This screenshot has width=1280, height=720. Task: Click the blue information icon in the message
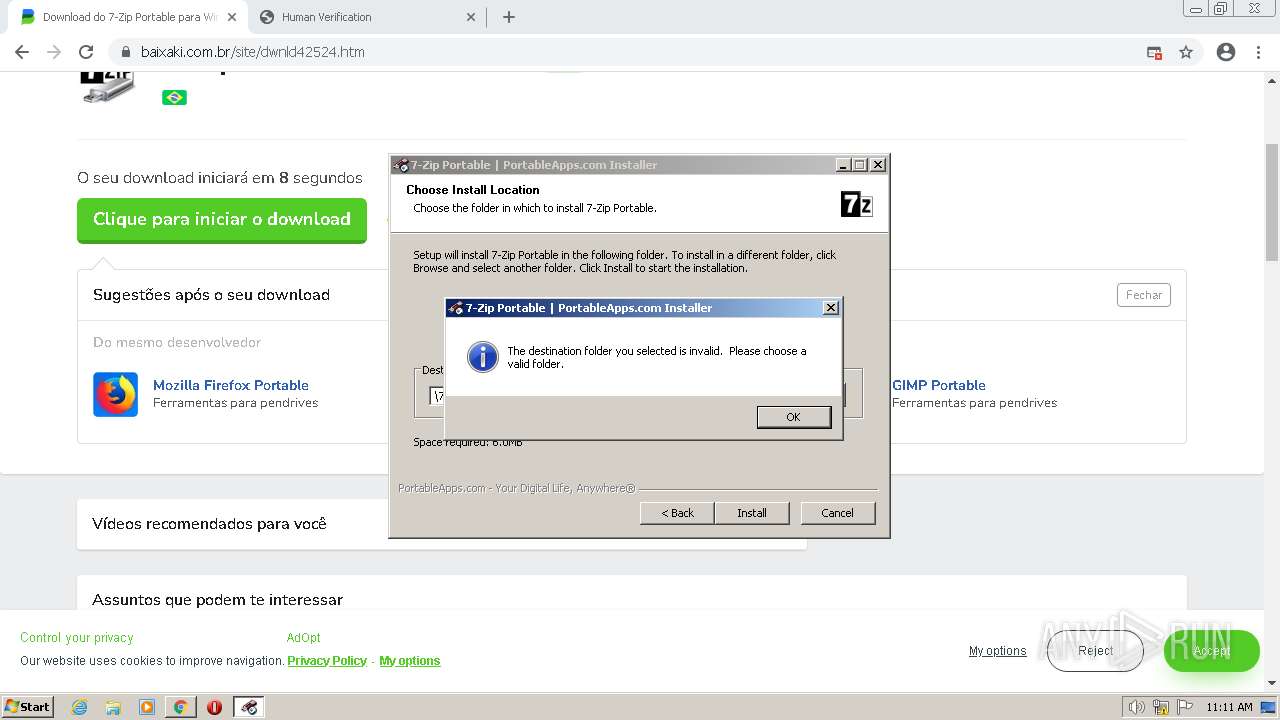tap(483, 357)
